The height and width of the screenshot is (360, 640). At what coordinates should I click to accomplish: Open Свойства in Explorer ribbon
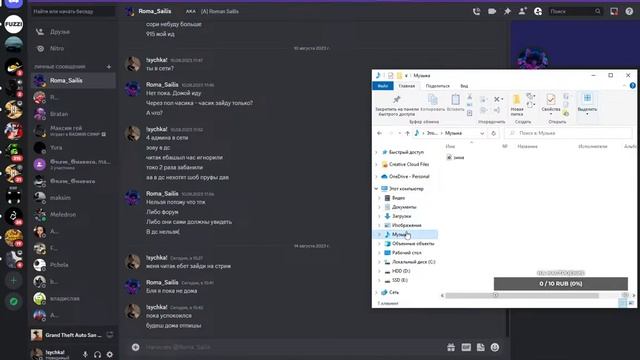551,103
